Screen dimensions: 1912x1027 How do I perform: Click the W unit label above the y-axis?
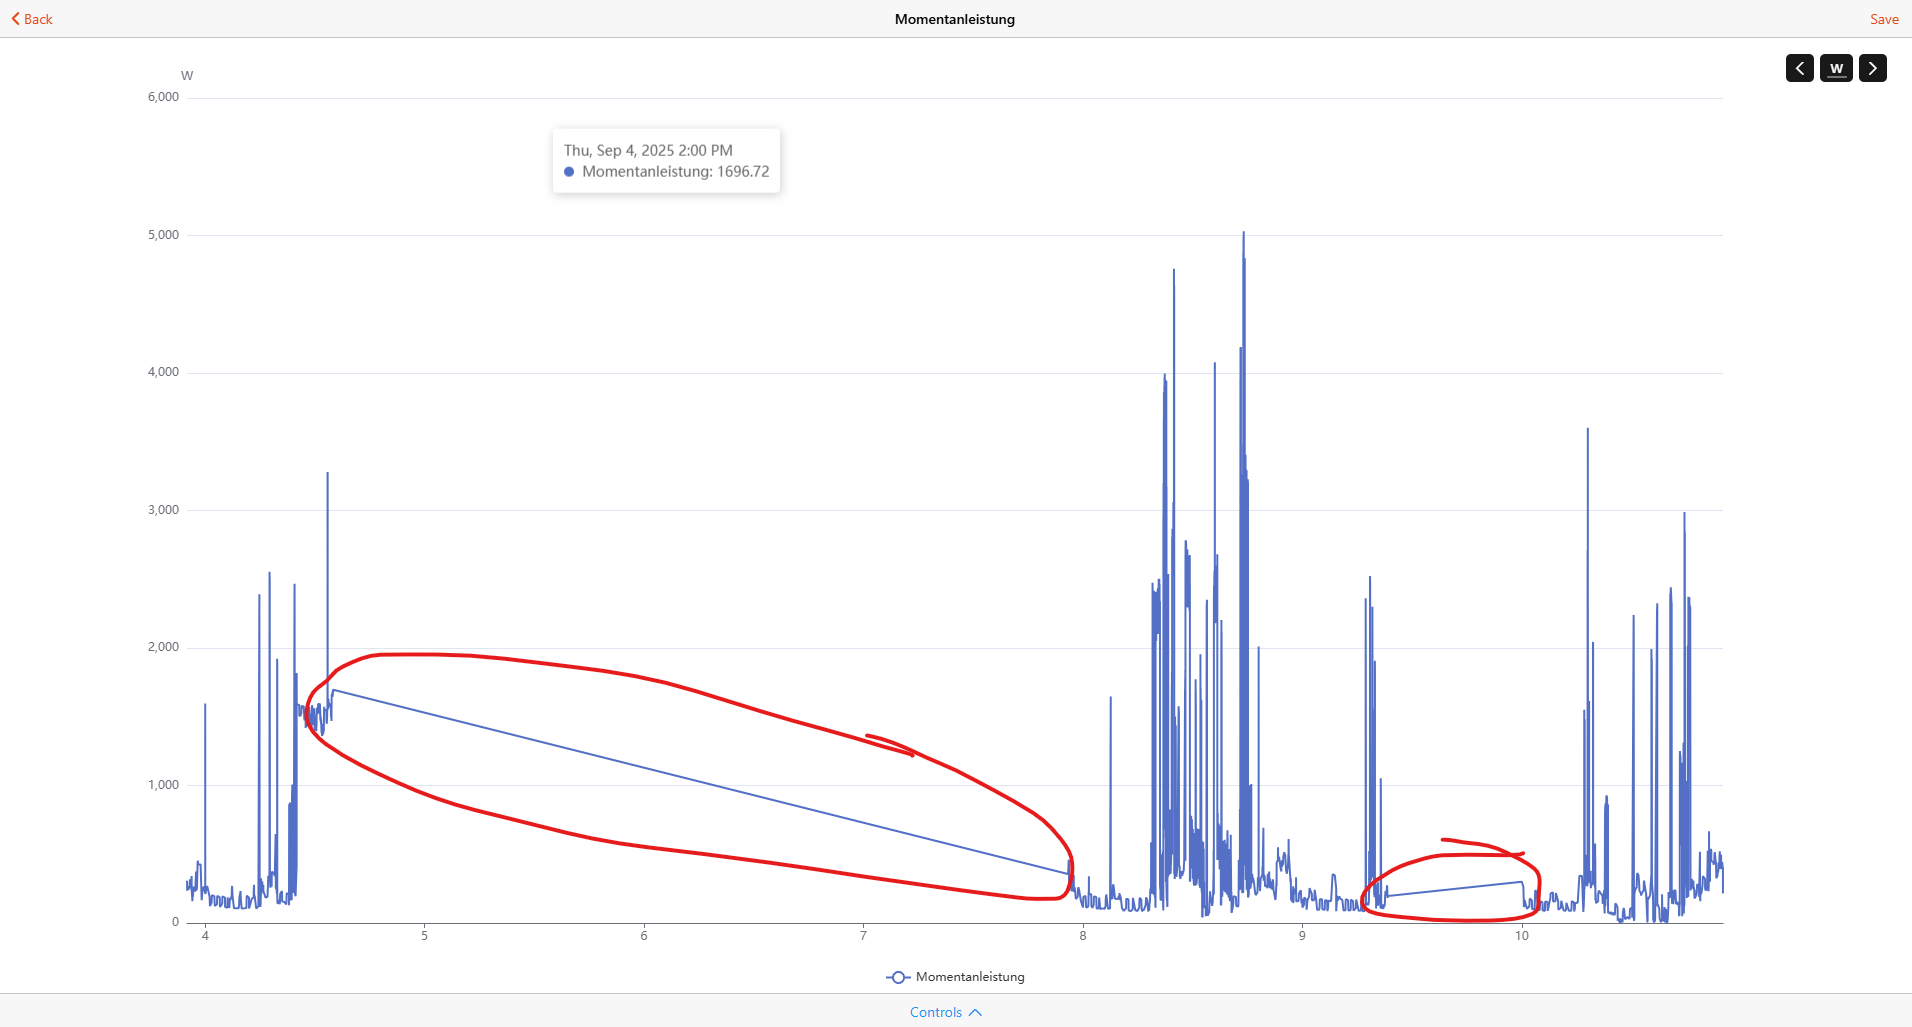(187, 76)
